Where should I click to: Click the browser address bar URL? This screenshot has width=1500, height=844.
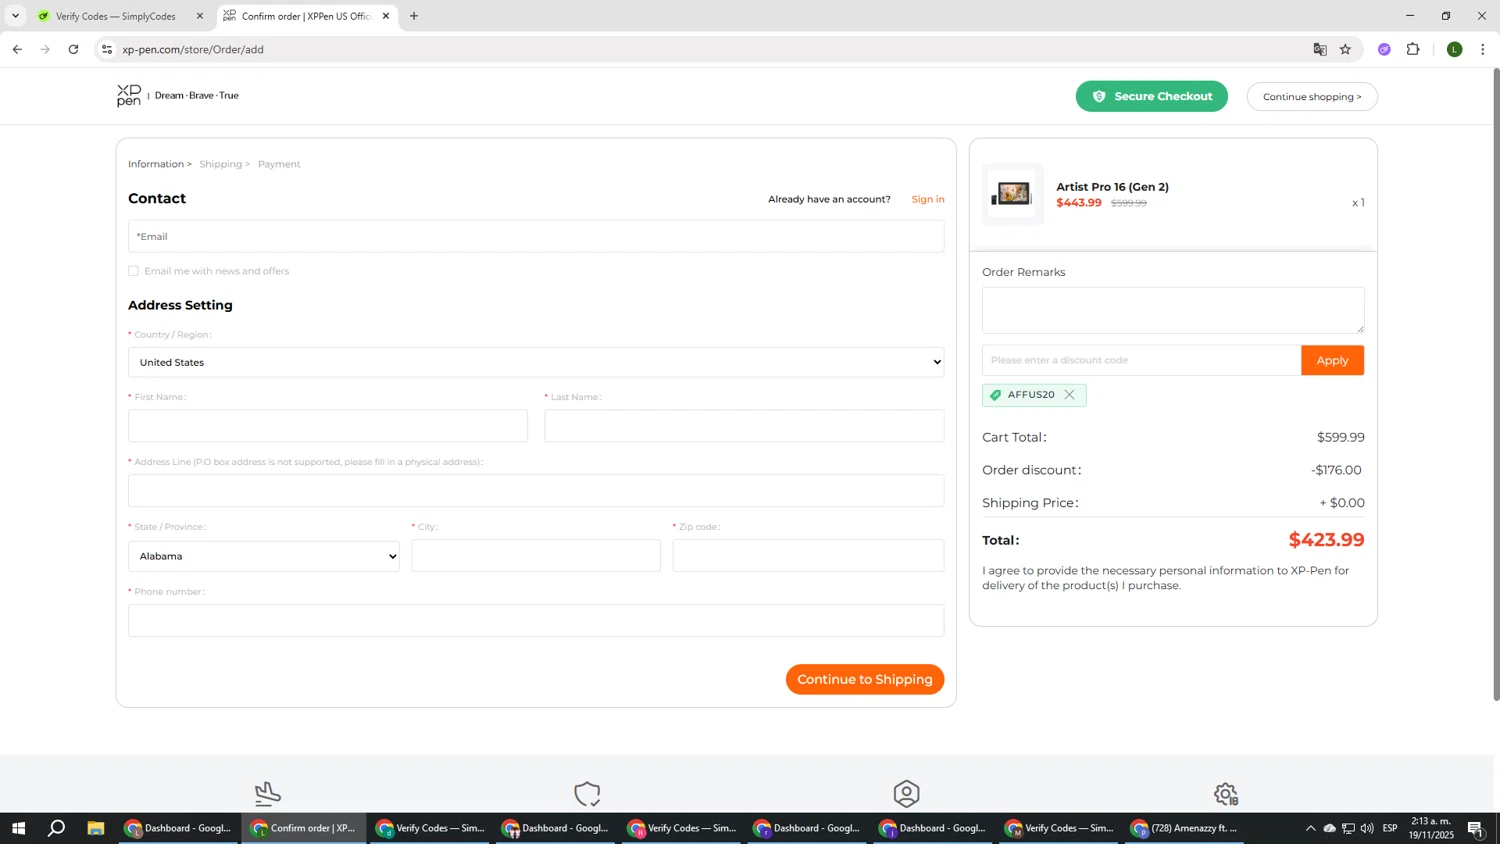coord(193,49)
